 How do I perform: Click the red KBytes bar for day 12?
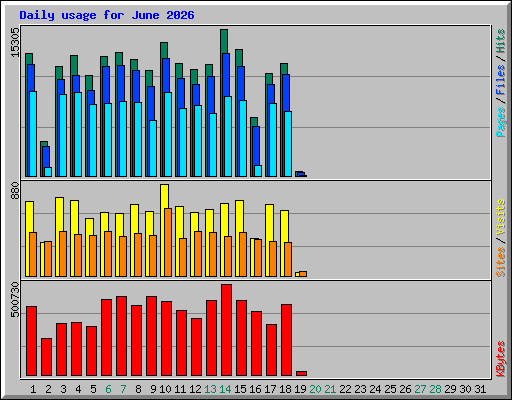196,347
